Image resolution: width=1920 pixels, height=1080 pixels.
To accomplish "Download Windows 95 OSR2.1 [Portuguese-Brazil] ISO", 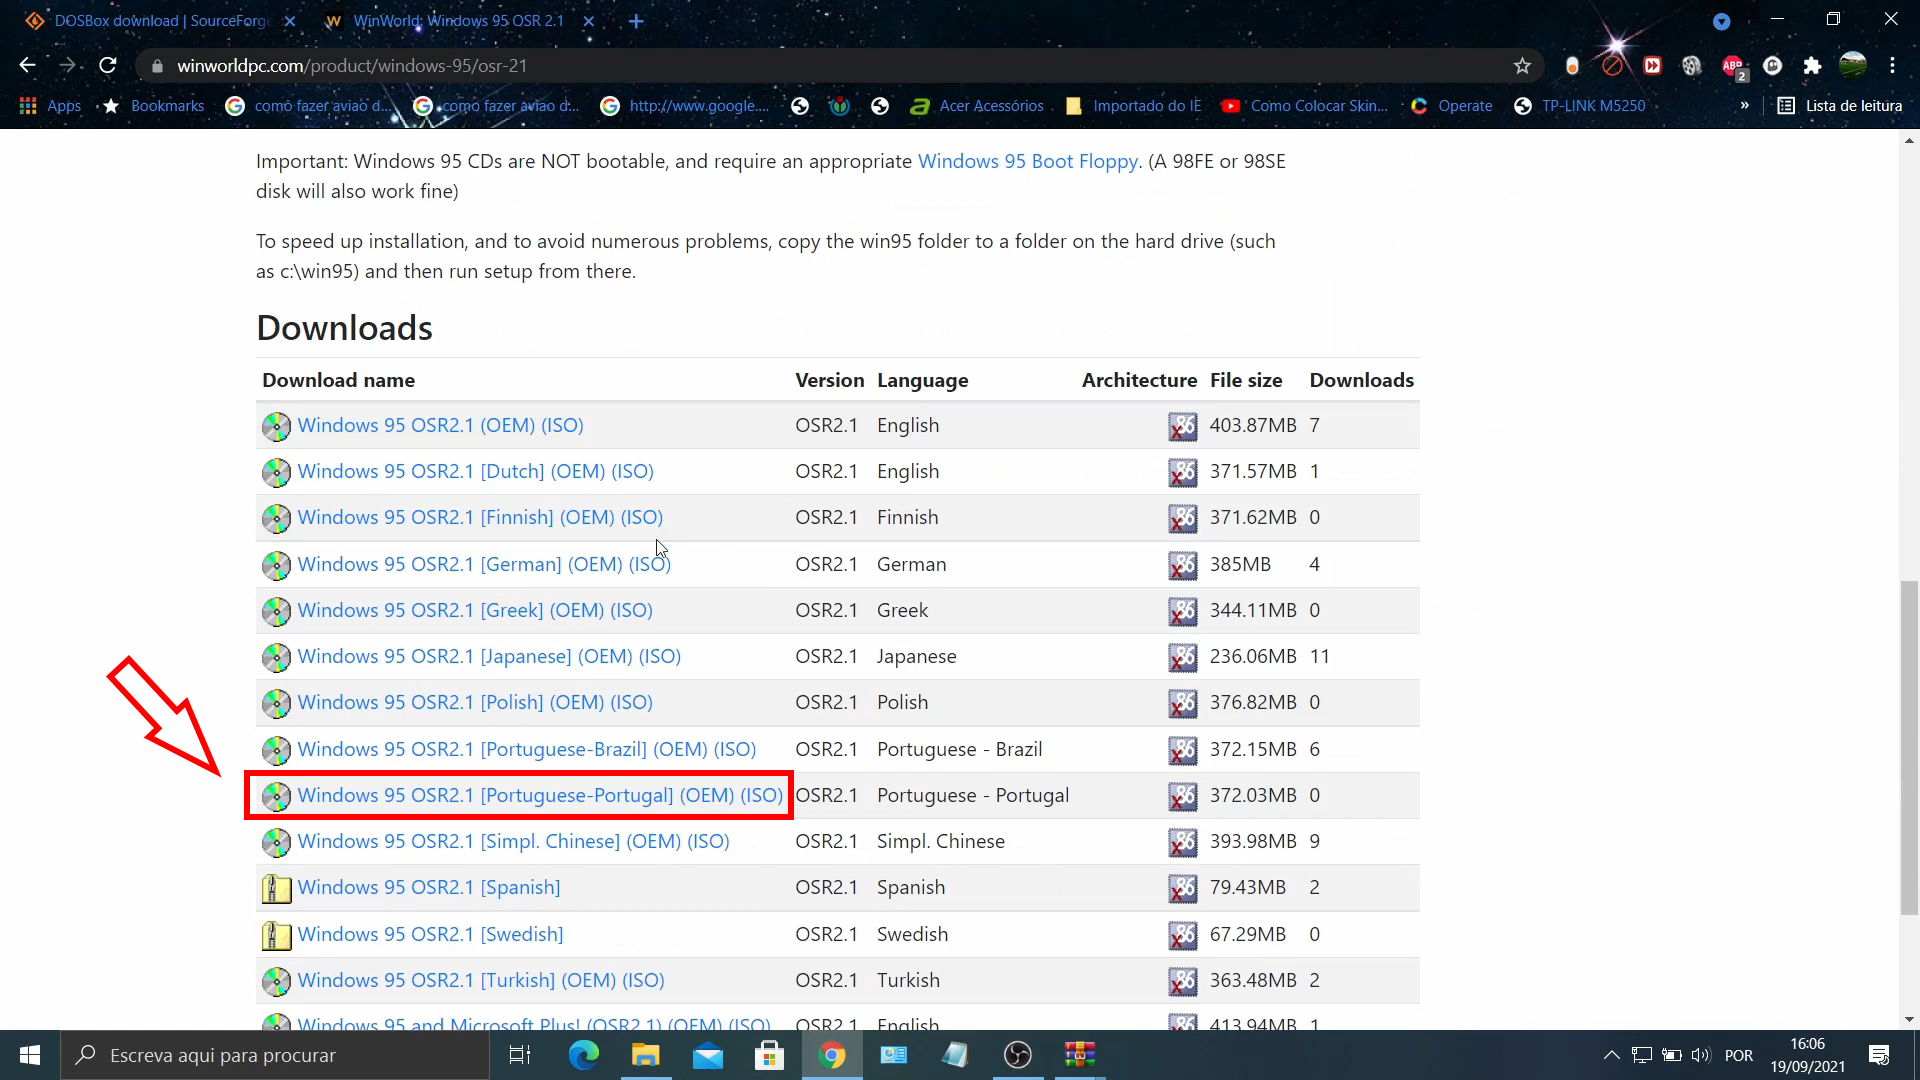I will 526,749.
